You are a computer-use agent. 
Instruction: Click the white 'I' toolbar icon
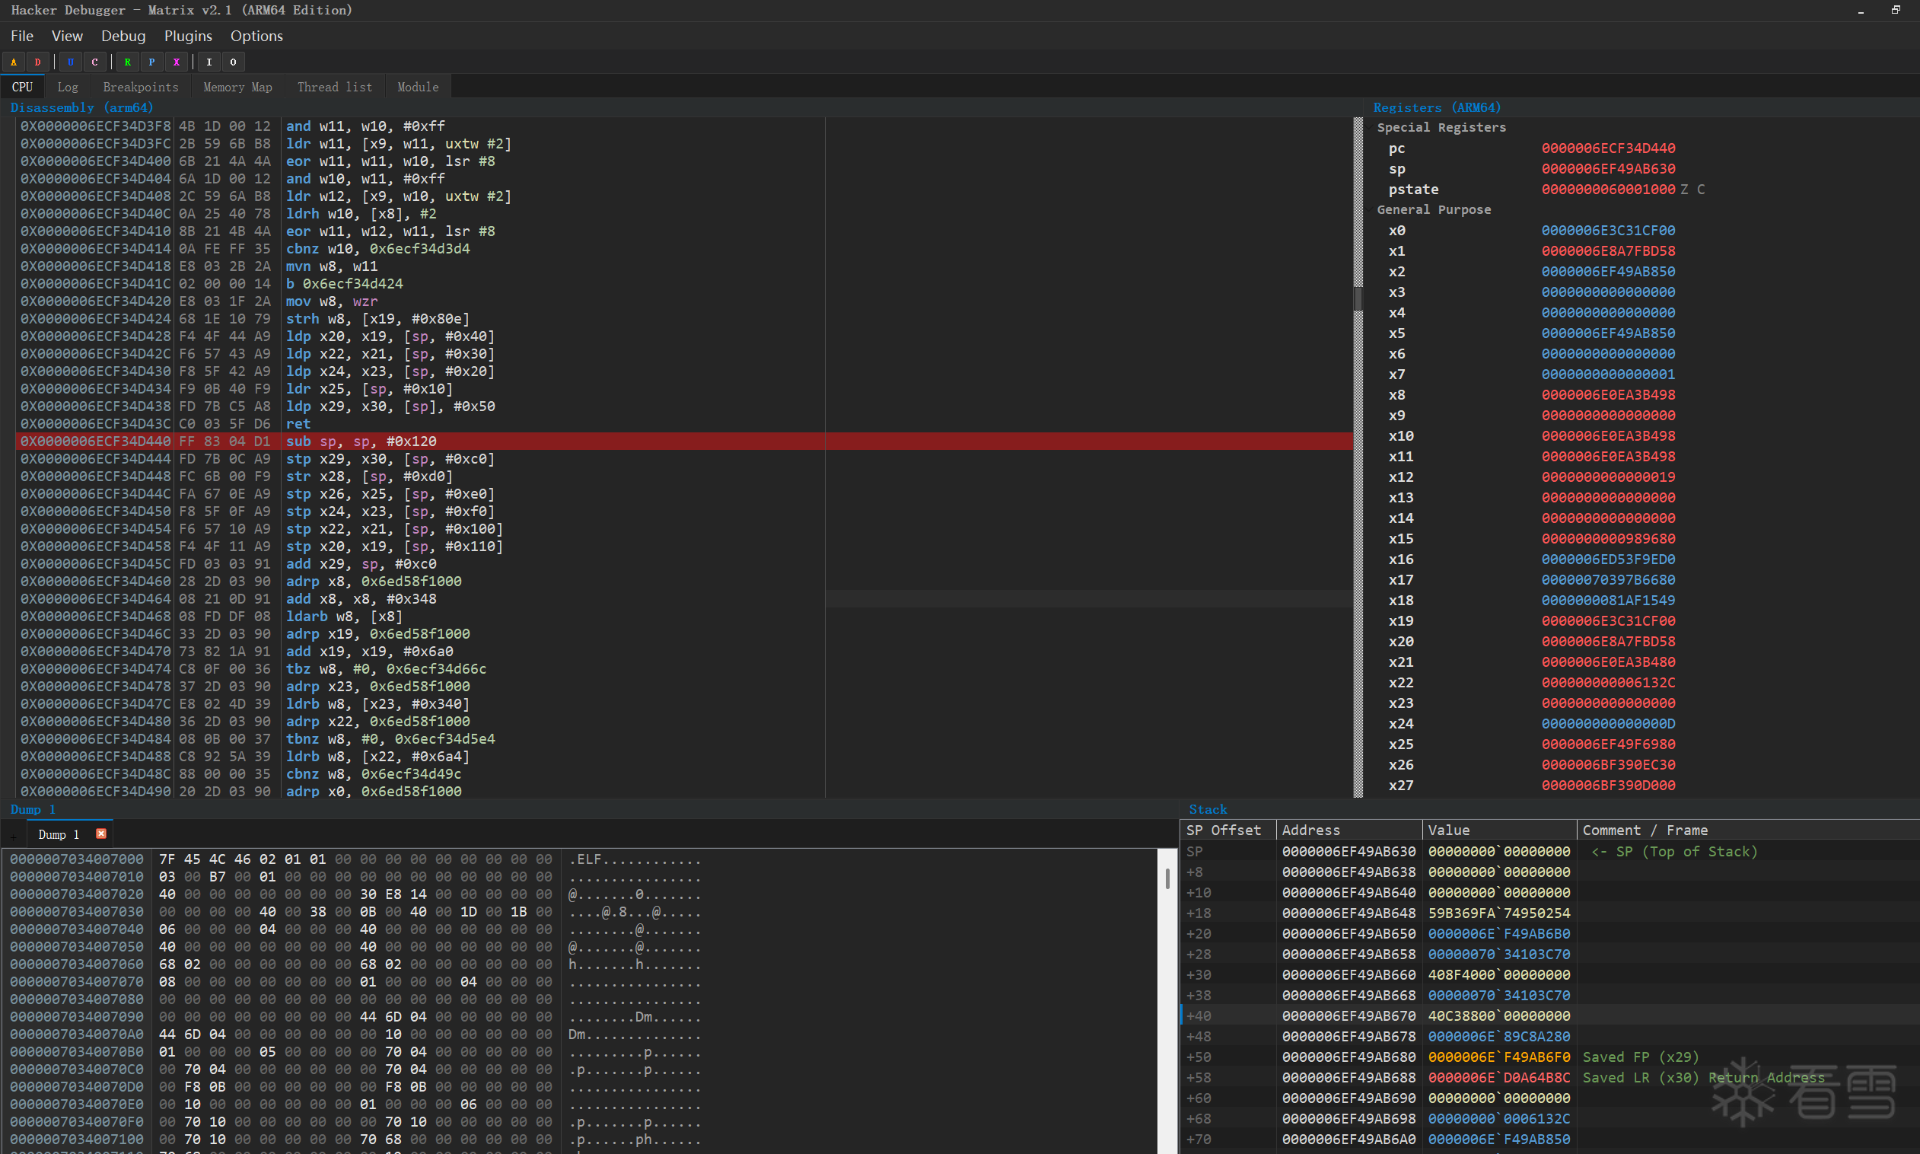pos(209,62)
